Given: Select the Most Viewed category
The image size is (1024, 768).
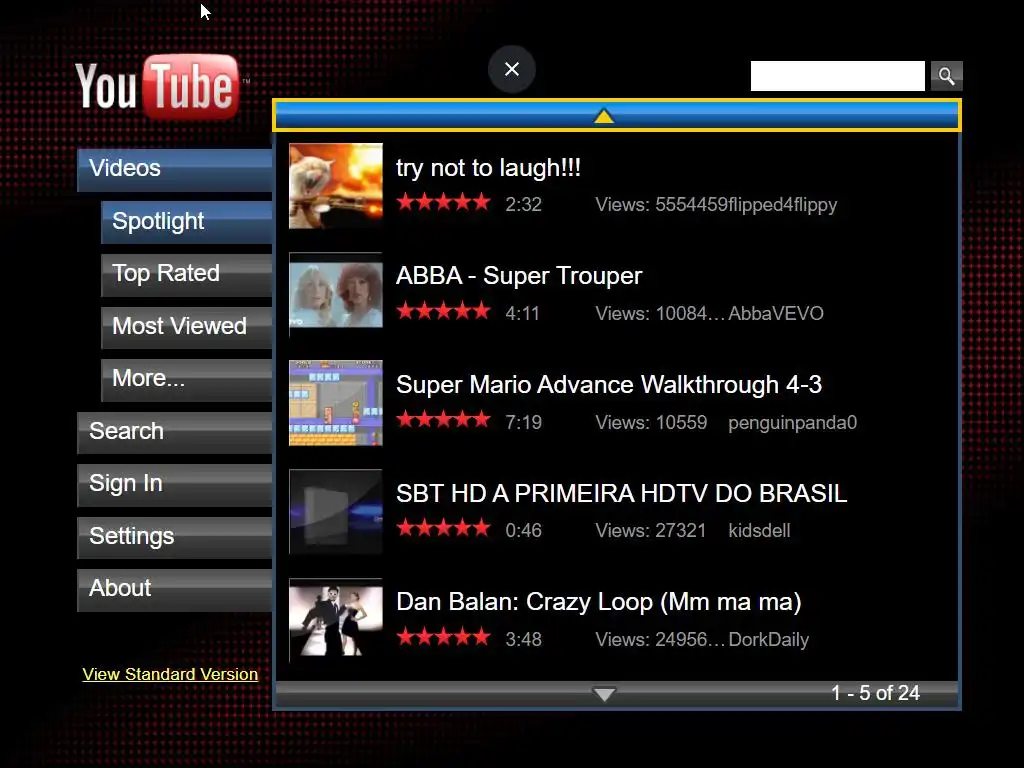Looking at the screenshot, I should click(187, 327).
